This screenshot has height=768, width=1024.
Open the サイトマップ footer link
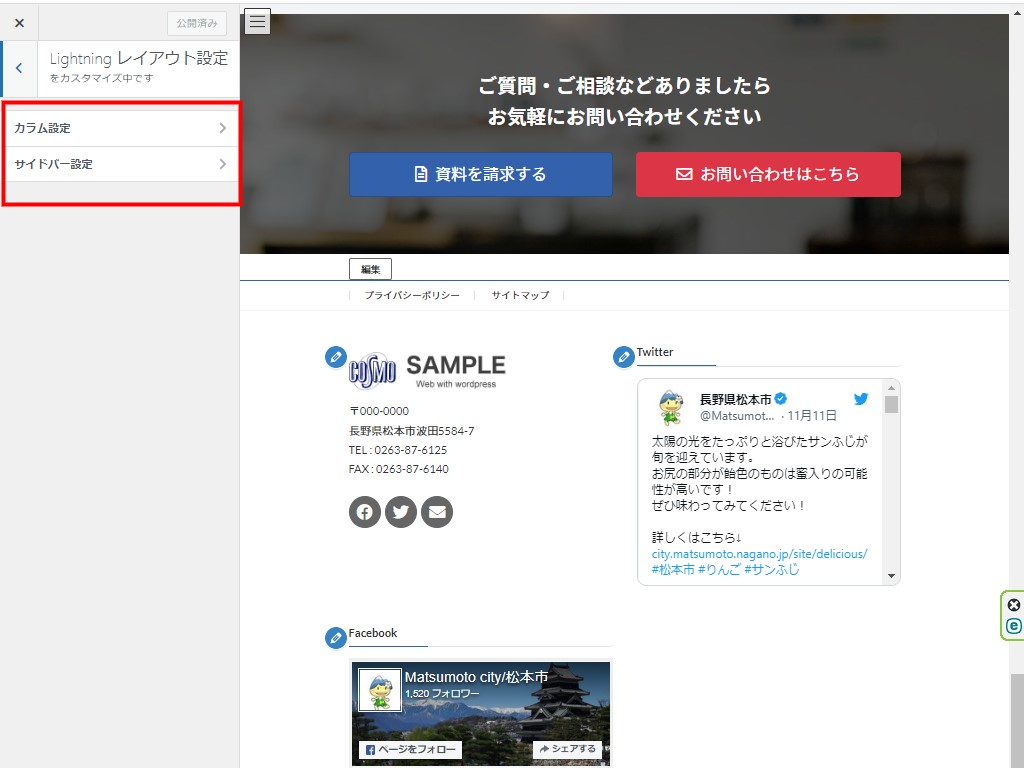tap(520, 296)
